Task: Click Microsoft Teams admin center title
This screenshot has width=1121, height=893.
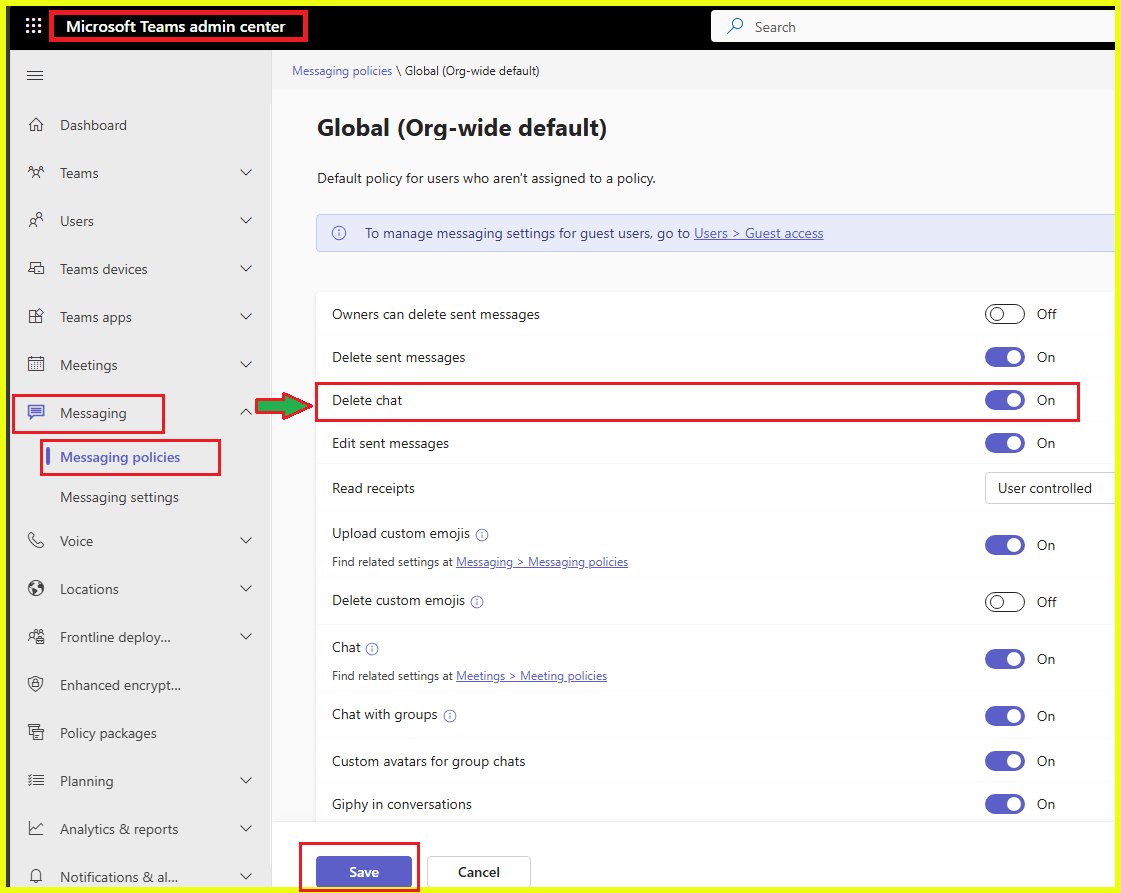Action: (x=176, y=26)
